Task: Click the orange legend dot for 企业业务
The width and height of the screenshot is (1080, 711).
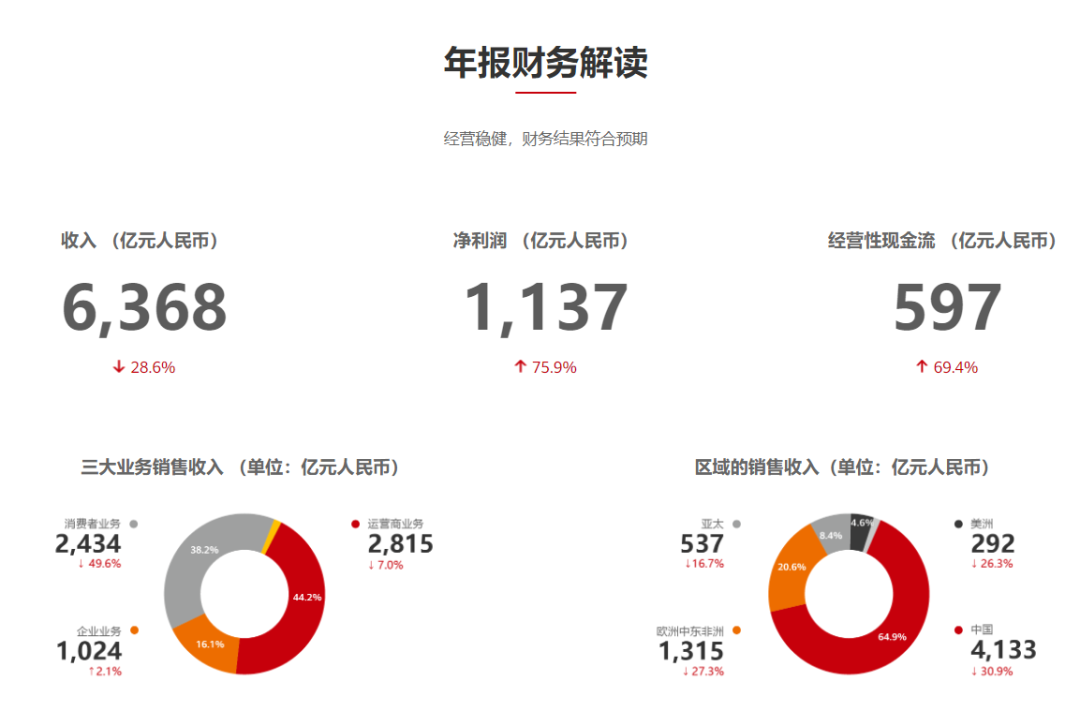Action: coord(135,630)
